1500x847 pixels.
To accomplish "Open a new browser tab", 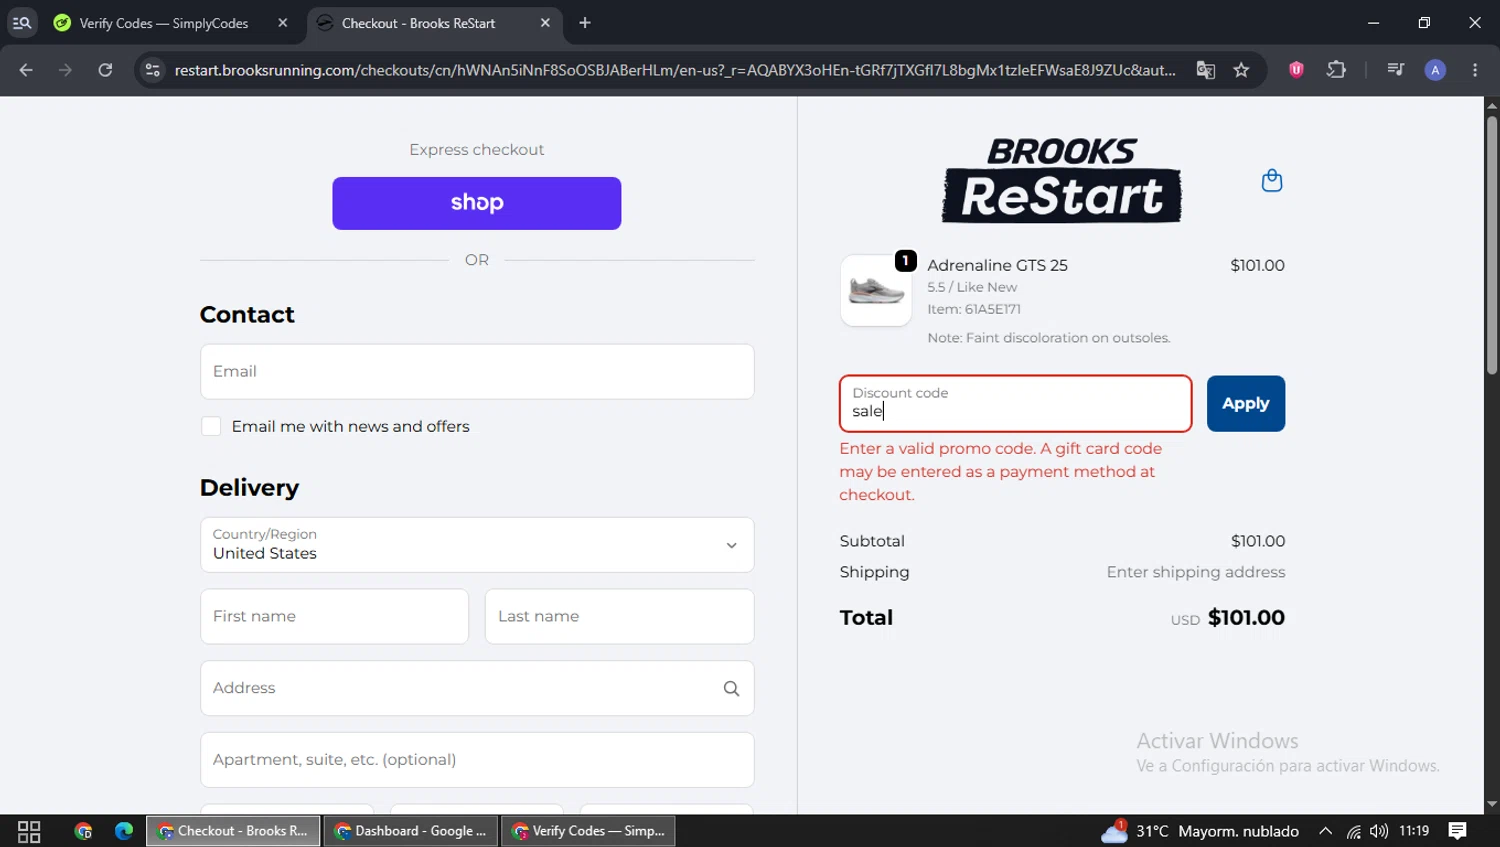I will point(585,23).
